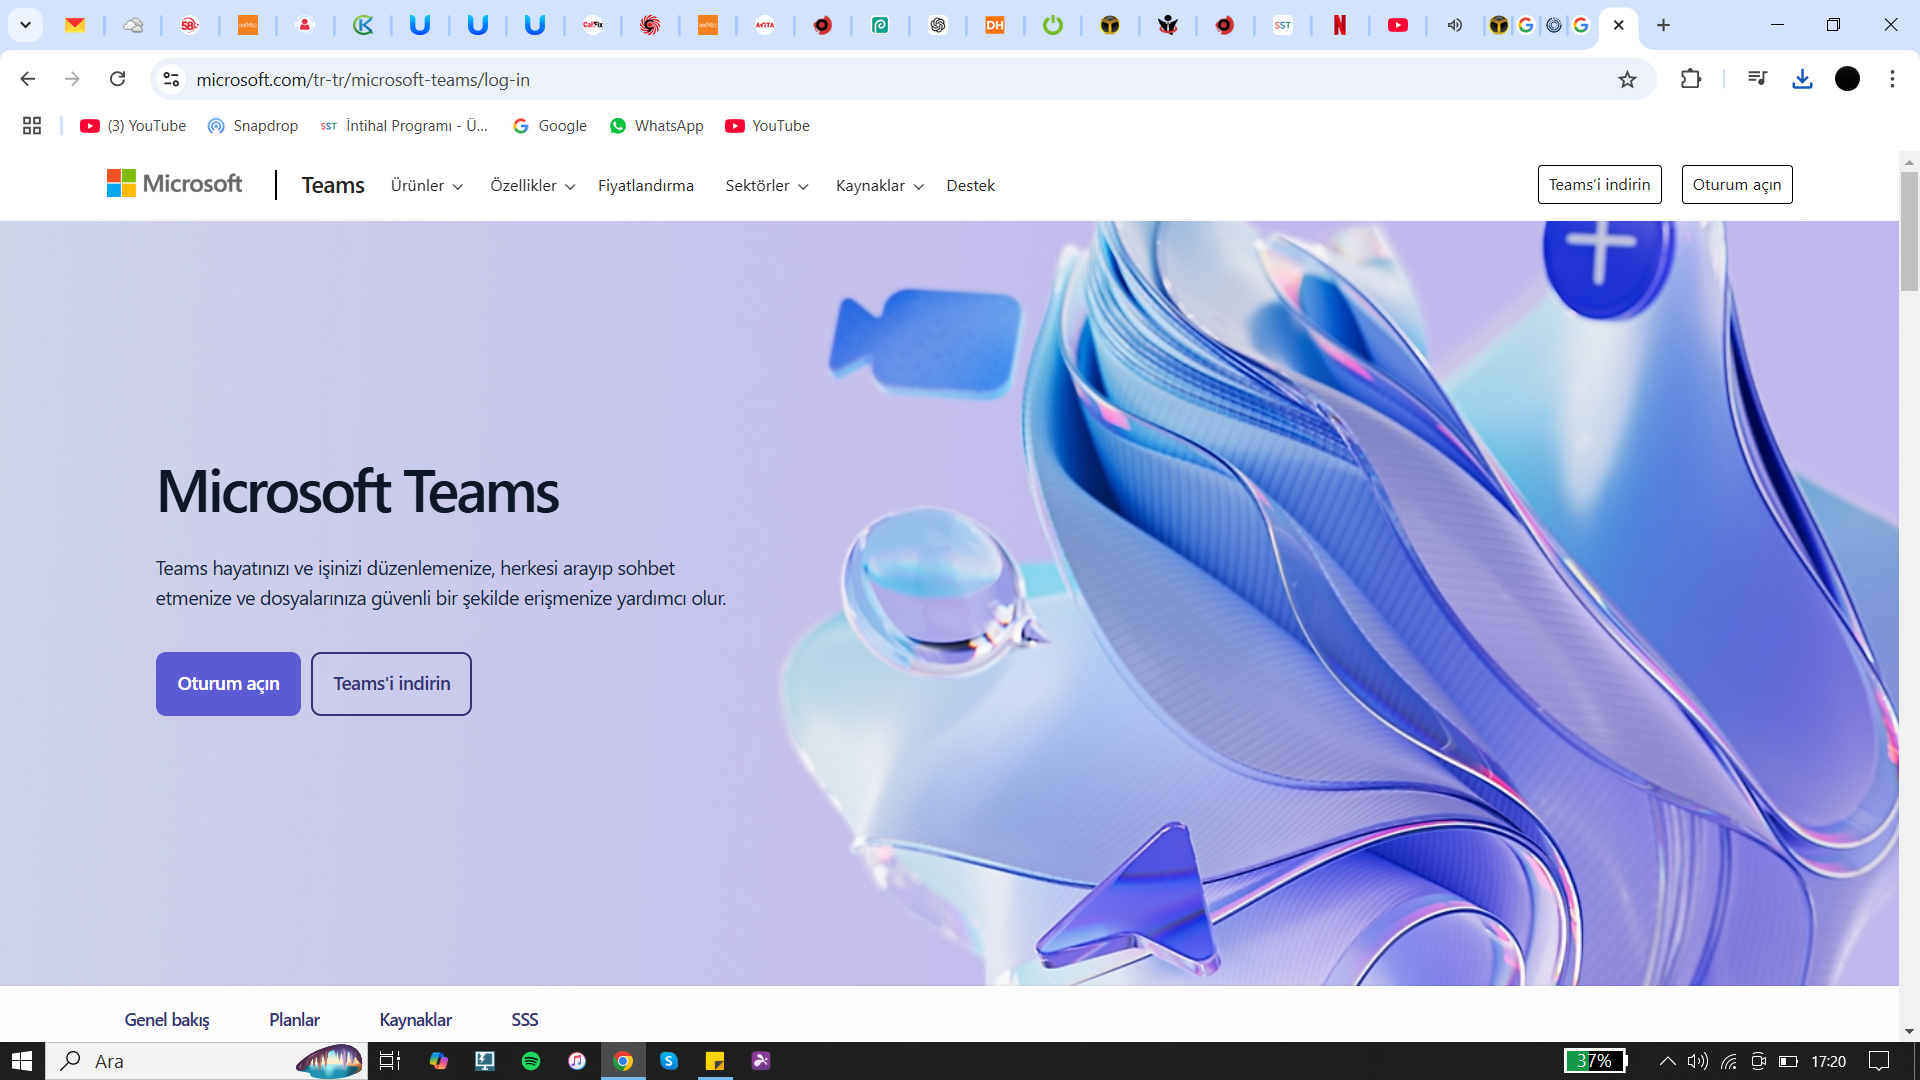Open the Sektörler dropdown
Screen dimensions: 1920x1080
click(766, 186)
